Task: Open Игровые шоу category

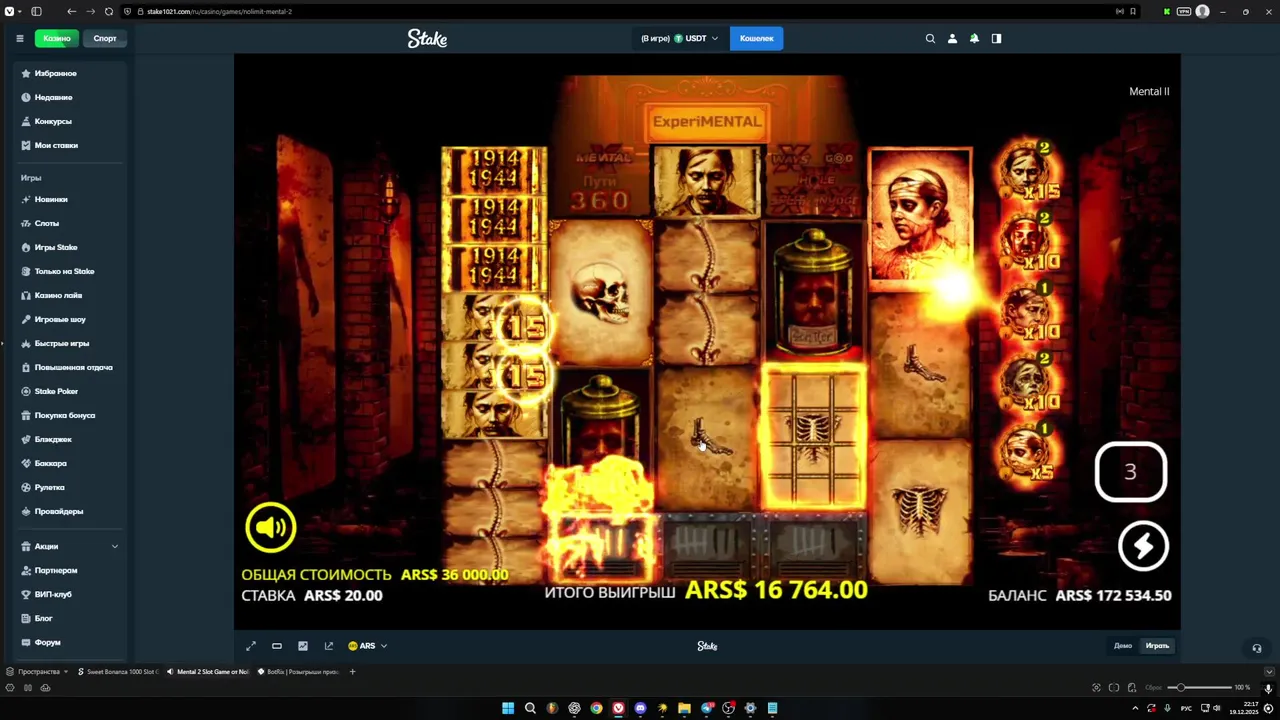Action: click(x=70, y=319)
